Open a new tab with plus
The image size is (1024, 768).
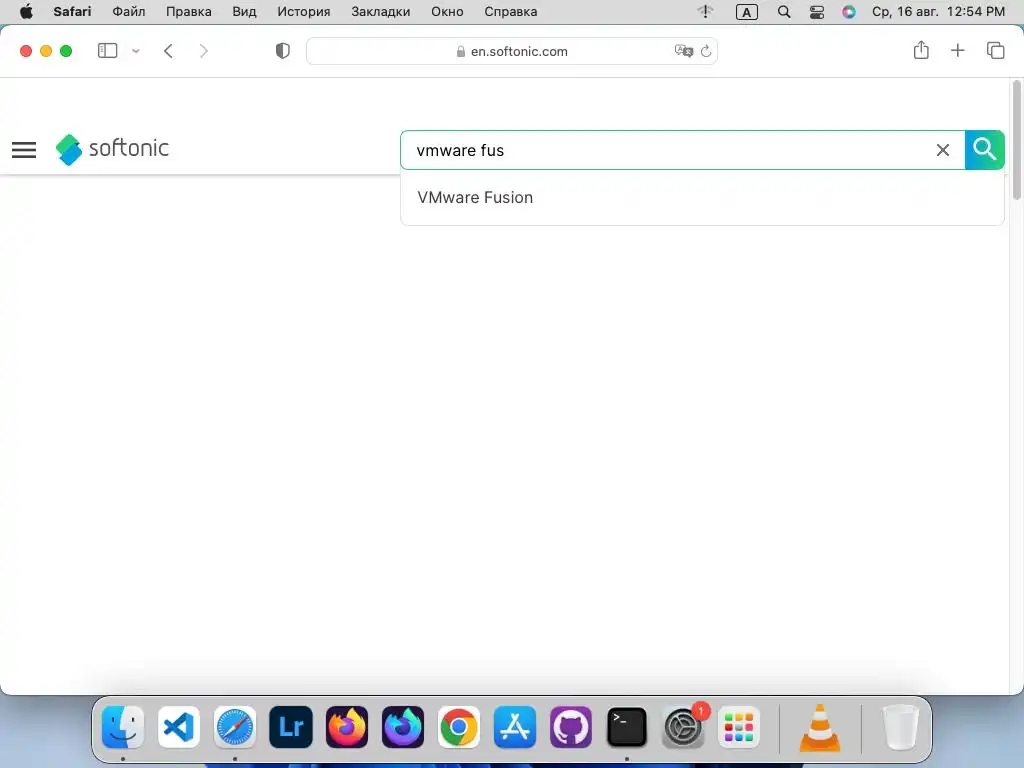[x=957, y=50]
